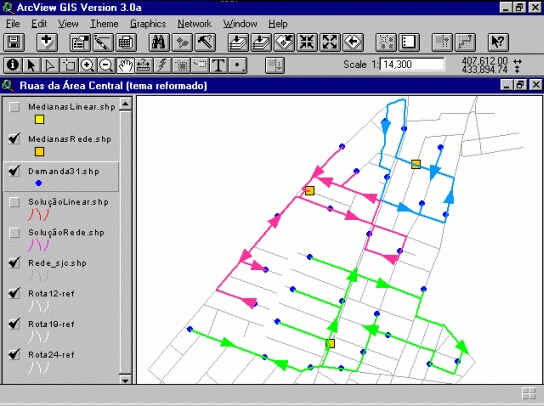
Task: Click Zoom to Full Extent button
Action: [238, 42]
